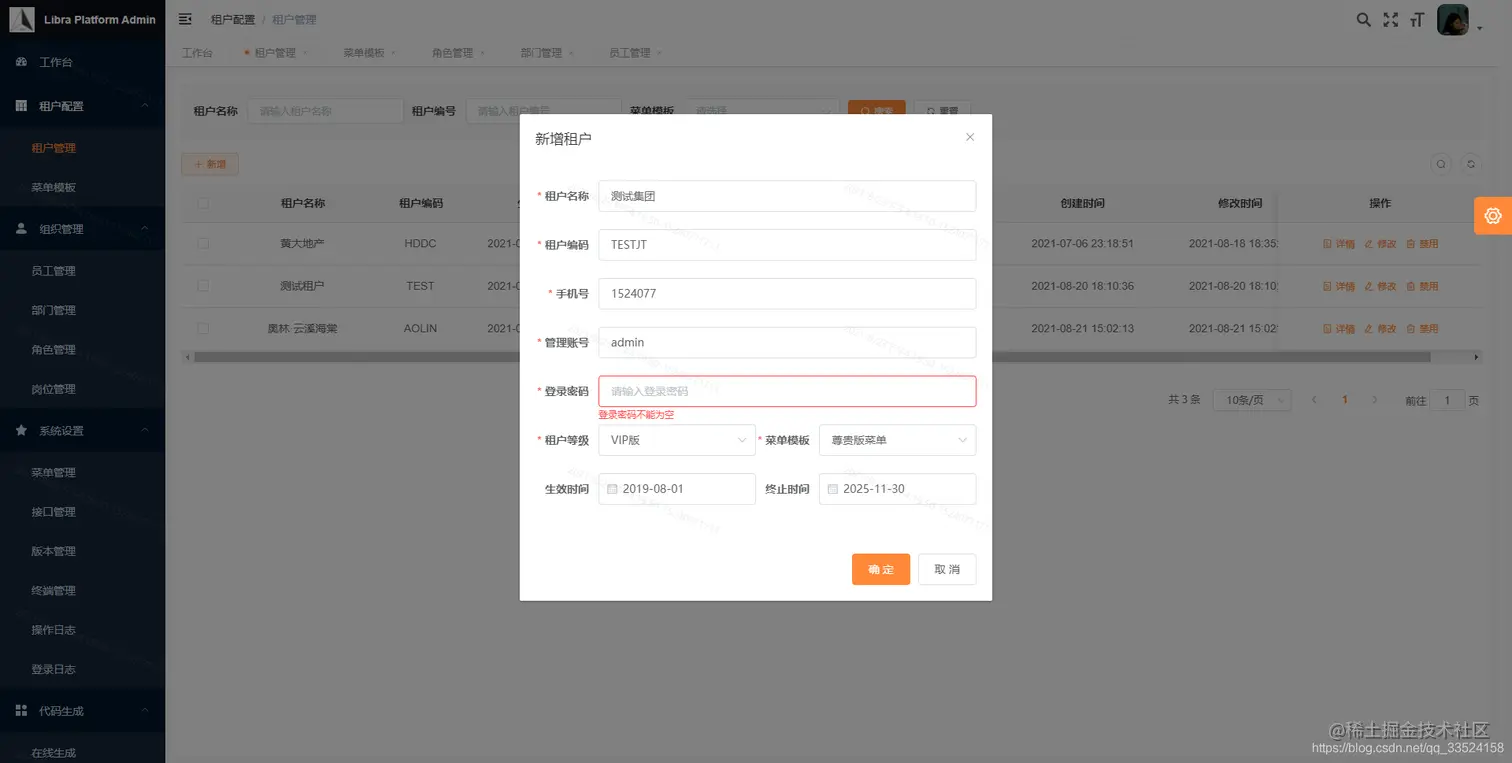This screenshot has height=763, width=1512.
Task: Collapse the 租户配置 sidebar group chevron
Action: (x=144, y=105)
